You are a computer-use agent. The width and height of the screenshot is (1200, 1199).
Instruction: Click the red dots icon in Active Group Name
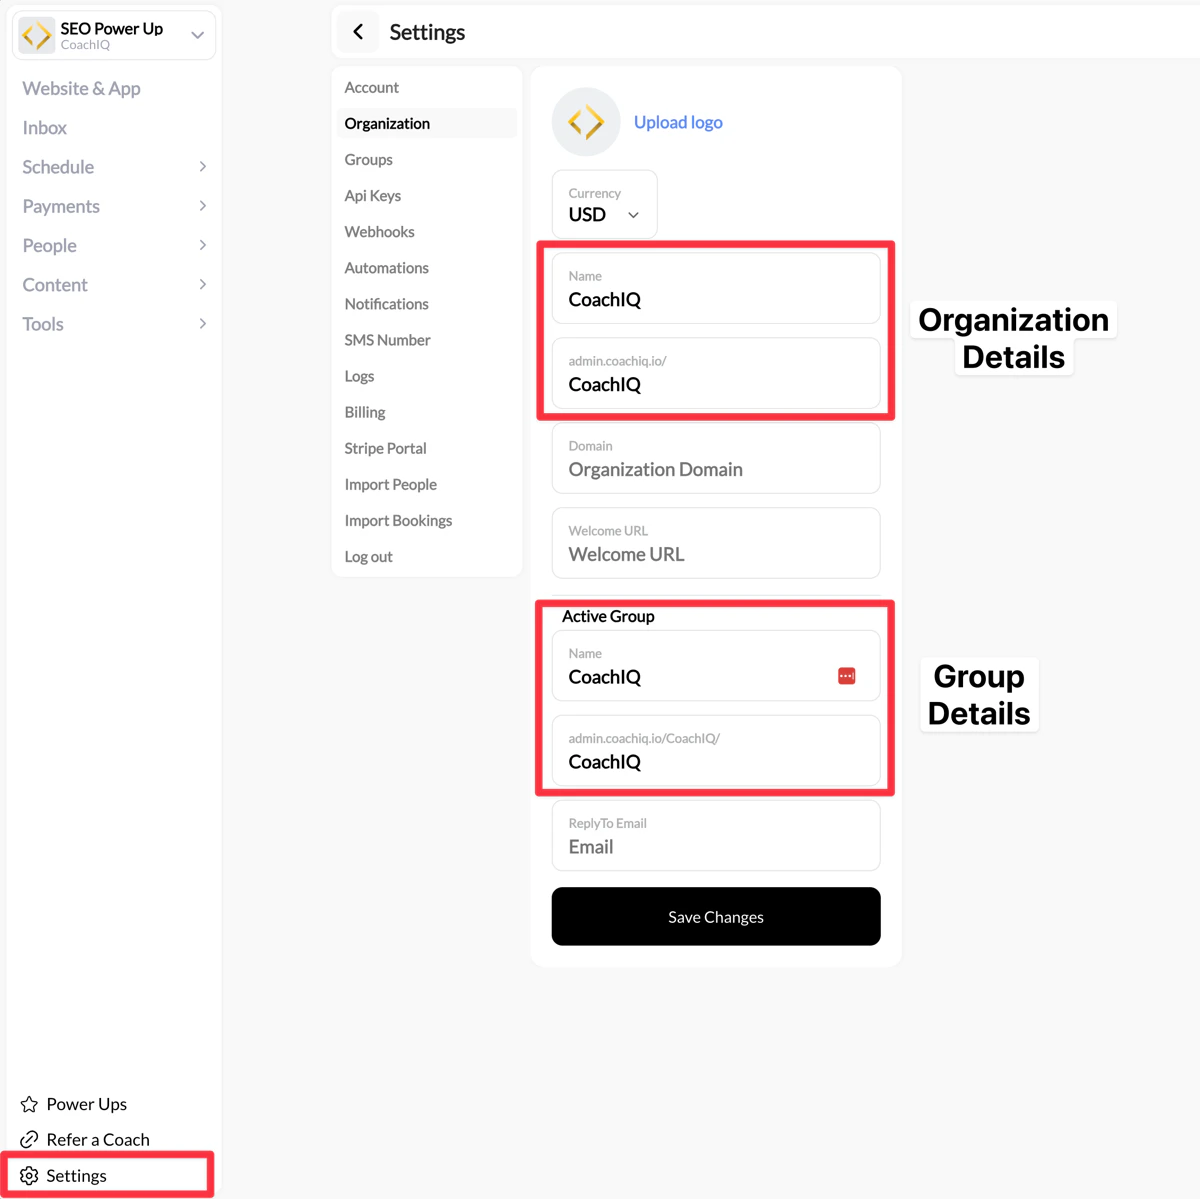click(846, 676)
